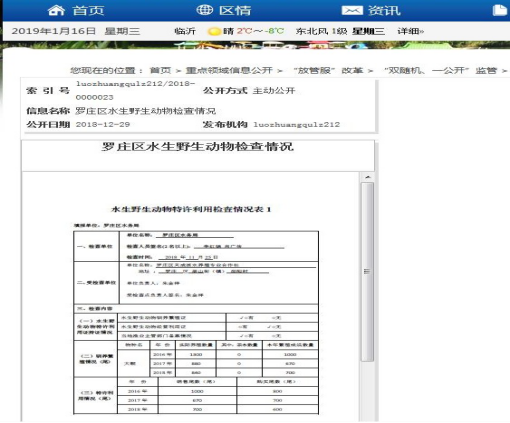Open the 首页 navigation tab

click(88, 10)
